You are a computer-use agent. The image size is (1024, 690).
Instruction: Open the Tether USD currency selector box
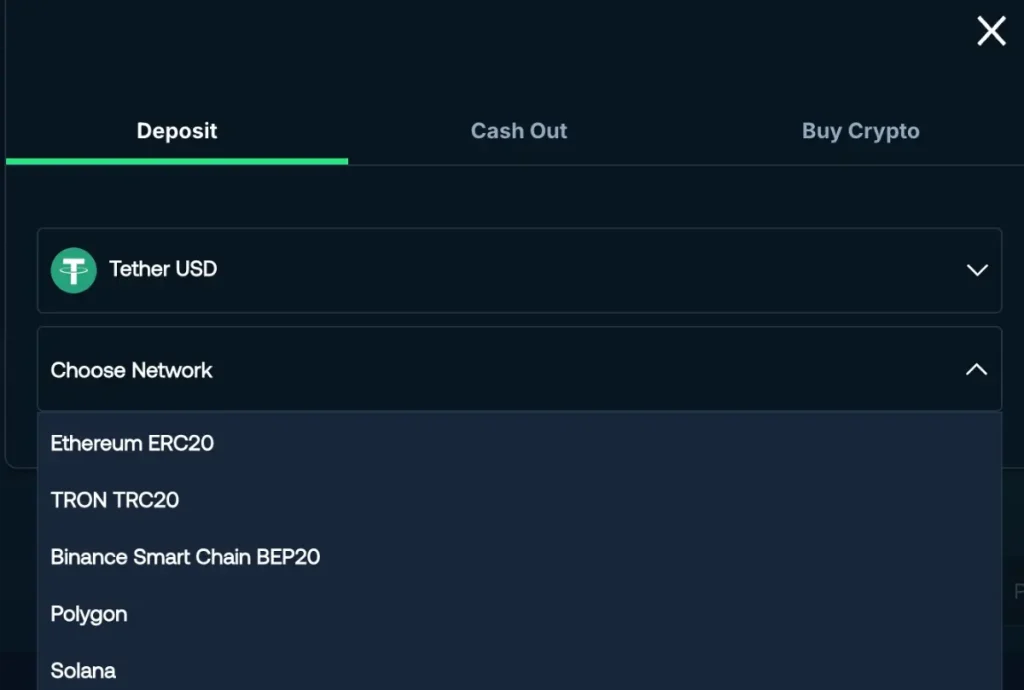(x=519, y=270)
